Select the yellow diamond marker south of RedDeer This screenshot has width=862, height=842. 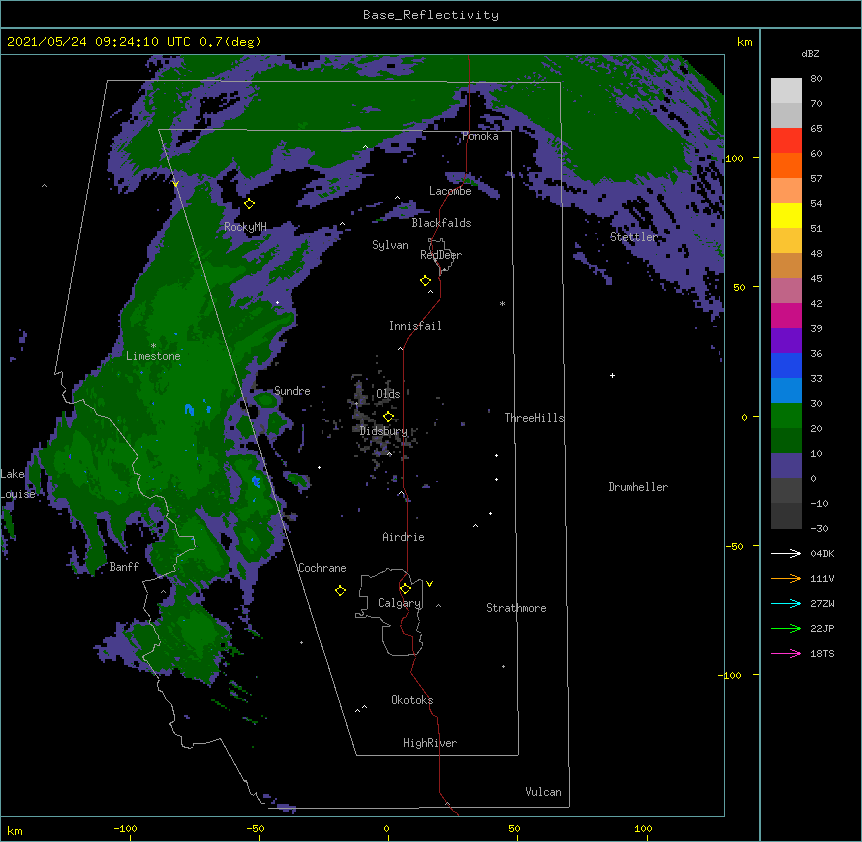[426, 281]
